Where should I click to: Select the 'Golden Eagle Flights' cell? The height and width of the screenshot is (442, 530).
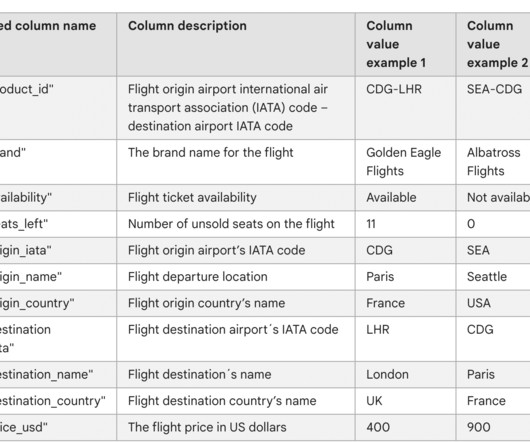click(x=405, y=162)
